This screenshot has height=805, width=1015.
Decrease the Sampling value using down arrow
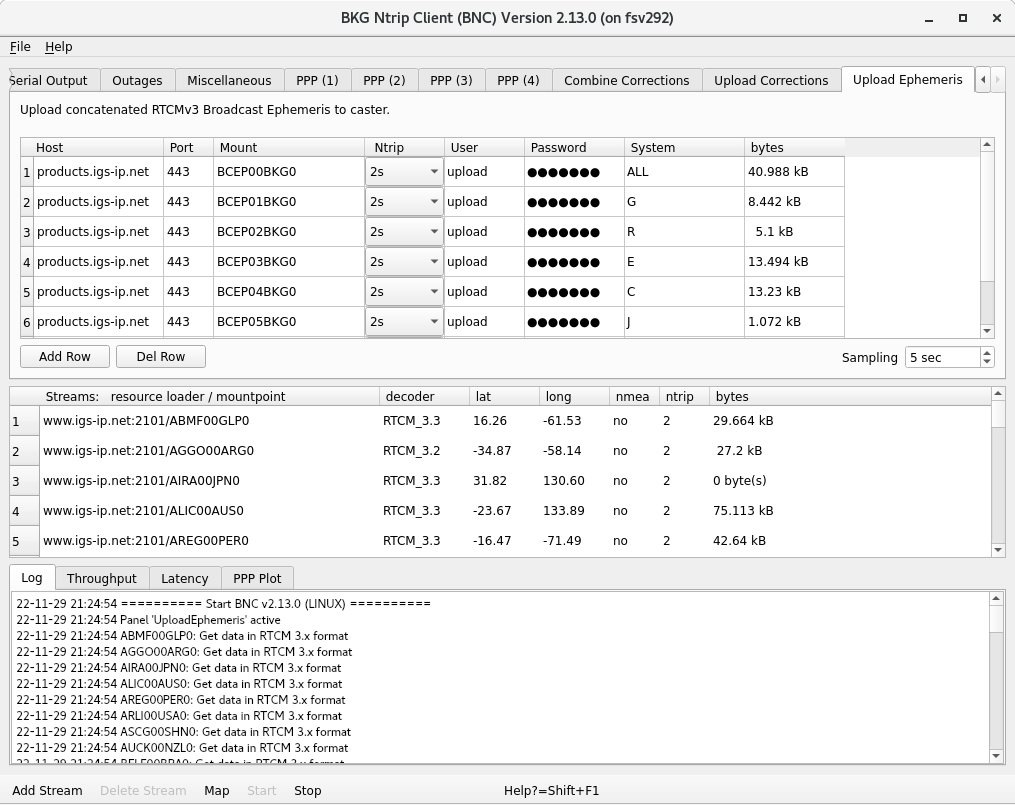(987, 362)
